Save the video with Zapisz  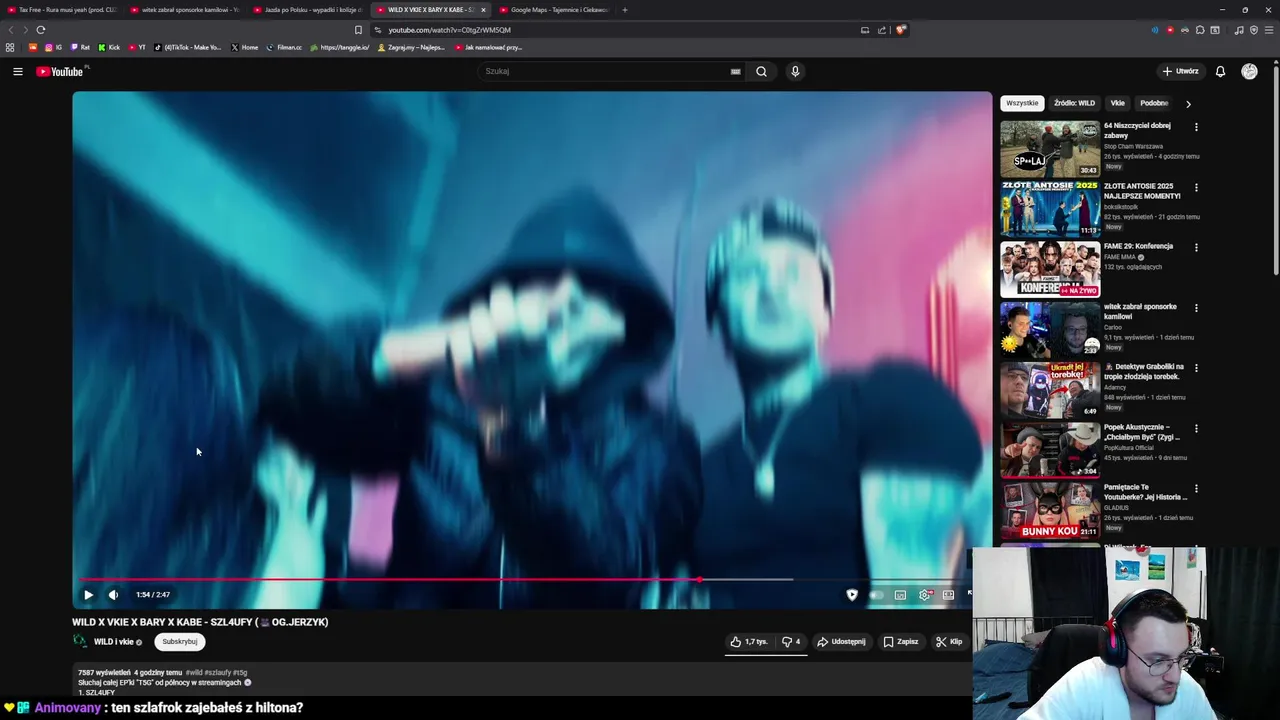[x=901, y=642]
